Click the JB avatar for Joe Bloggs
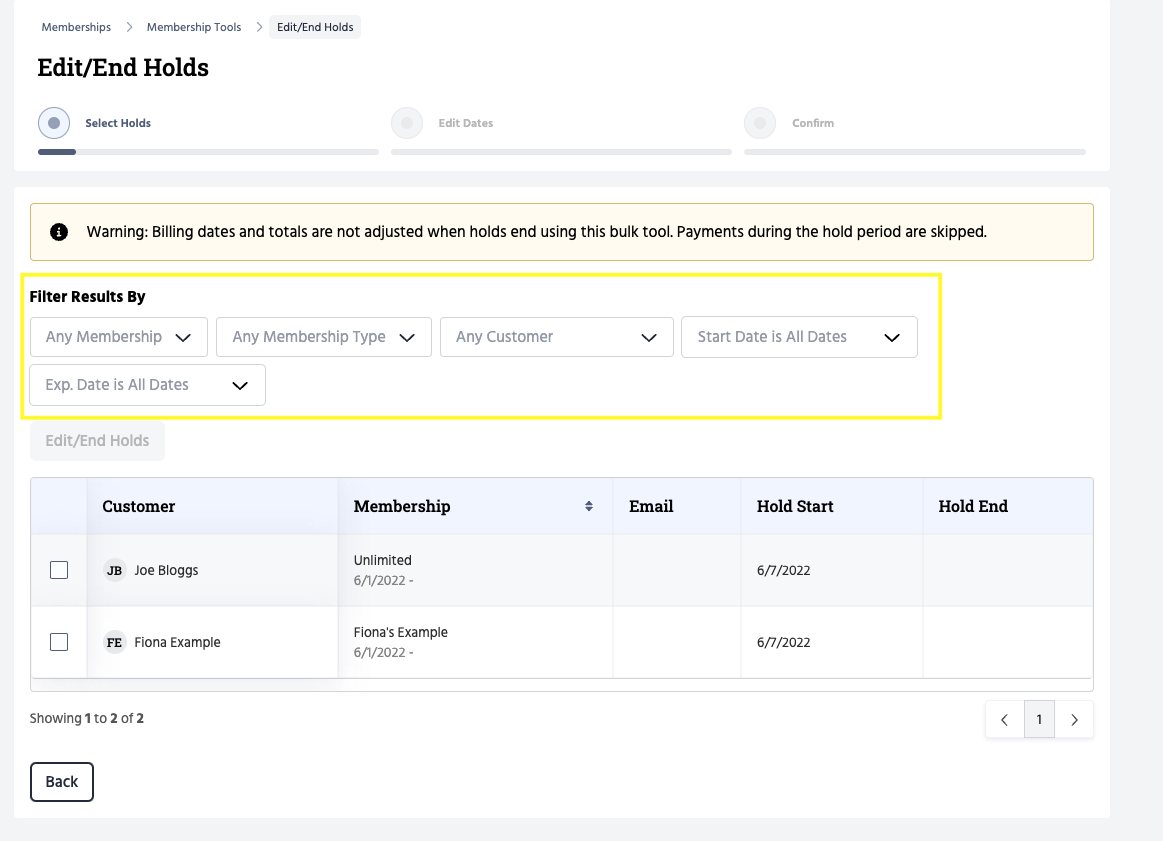This screenshot has width=1163, height=841. (115, 570)
